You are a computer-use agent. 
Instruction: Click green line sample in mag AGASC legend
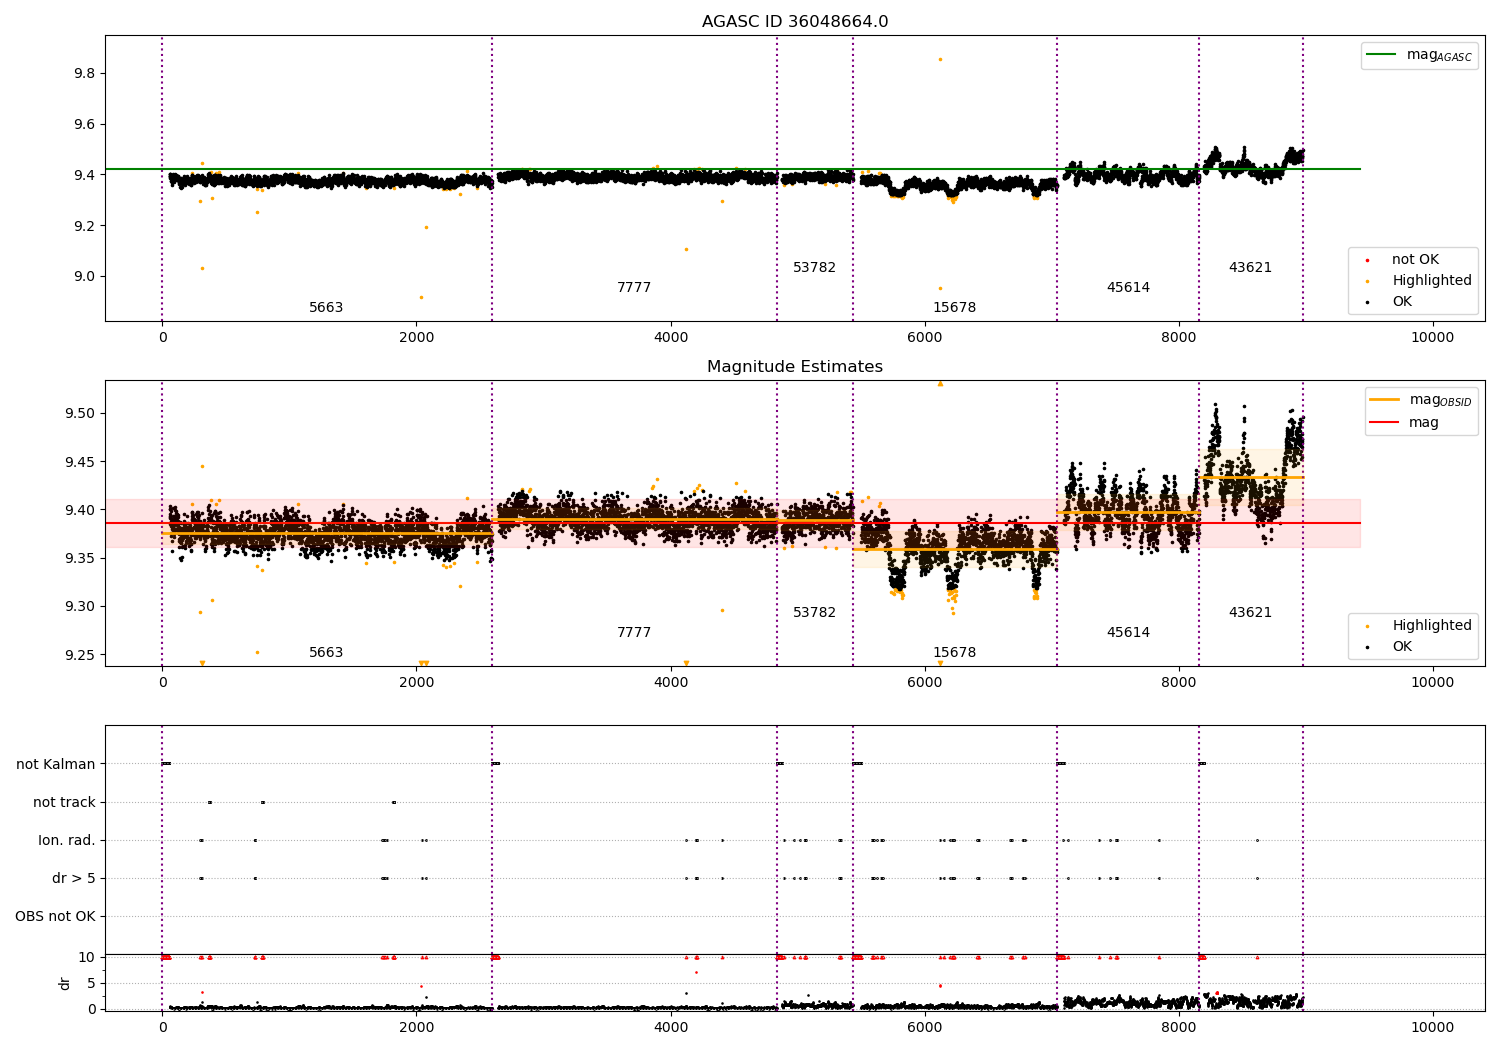coord(1382,55)
